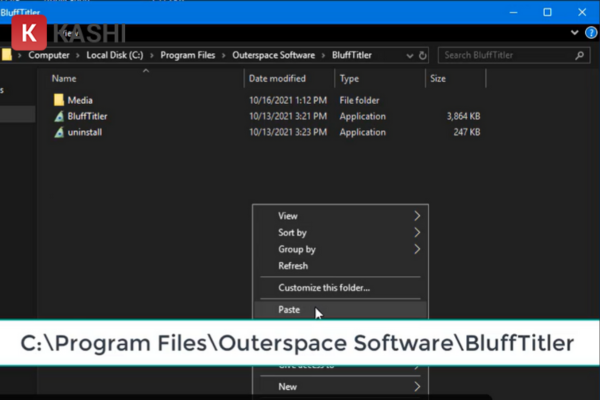600x400 pixels.
Task: Choose Group by in the context menu
Action: point(340,249)
